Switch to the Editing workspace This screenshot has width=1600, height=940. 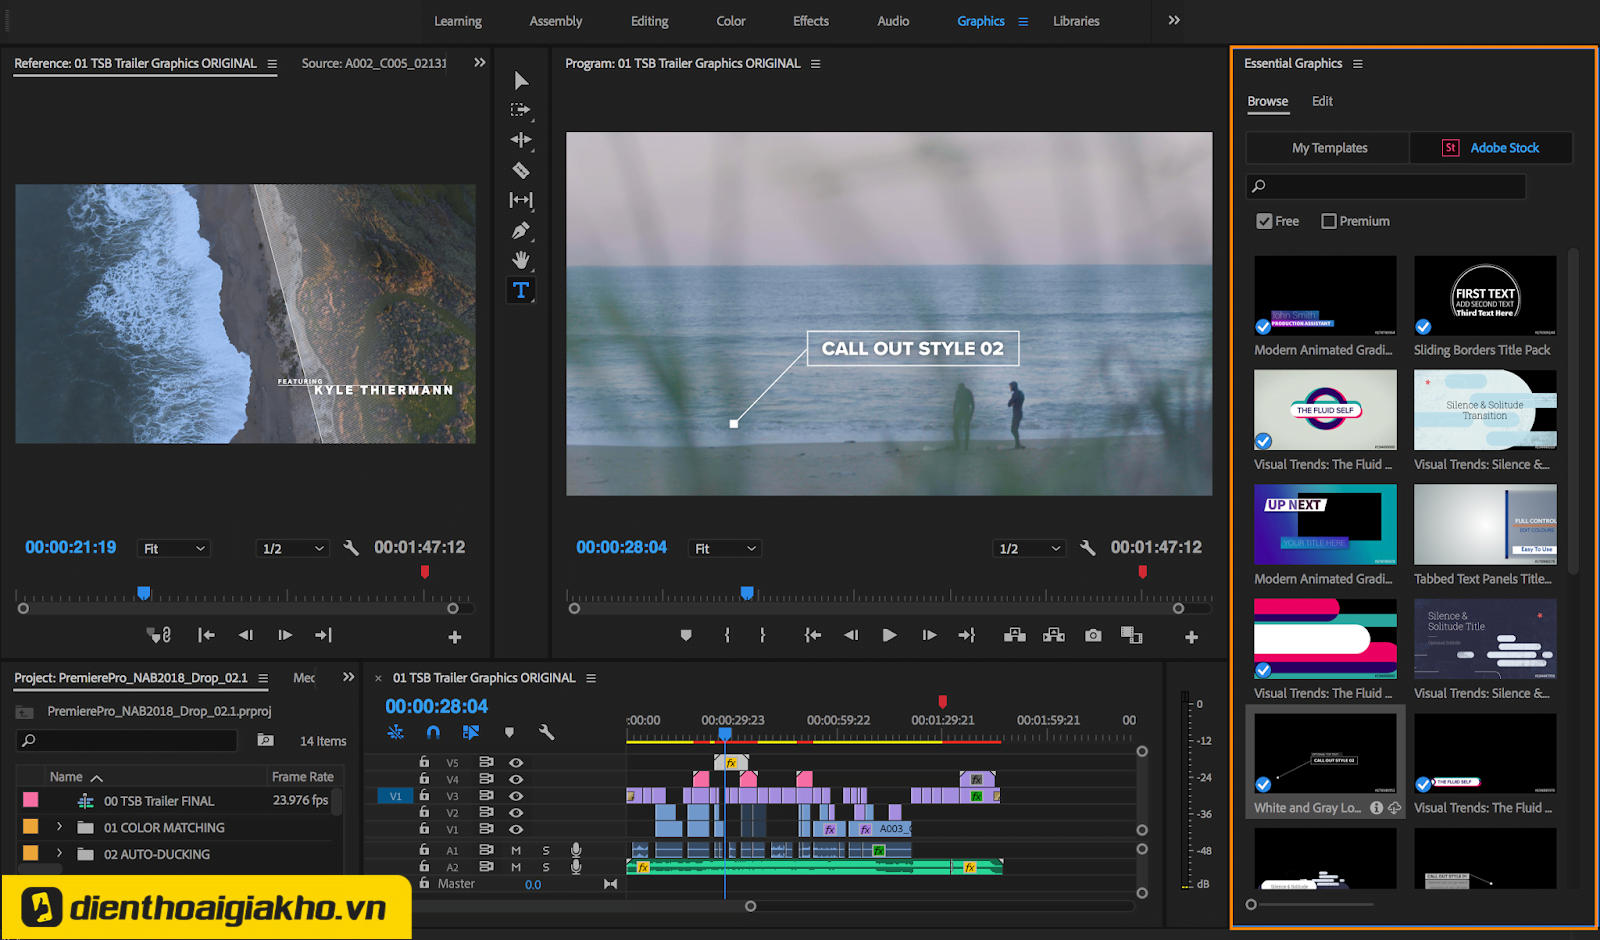(x=649, y=21)
